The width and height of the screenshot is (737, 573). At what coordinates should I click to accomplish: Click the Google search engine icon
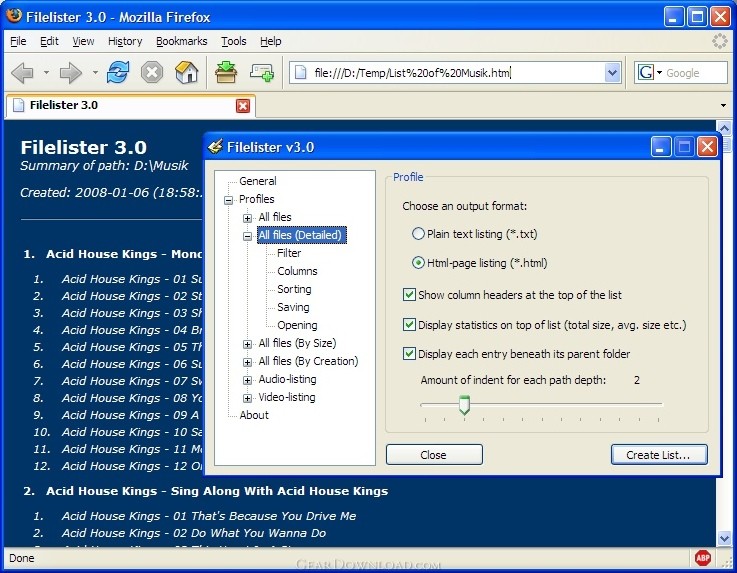[x=646, y=72]
